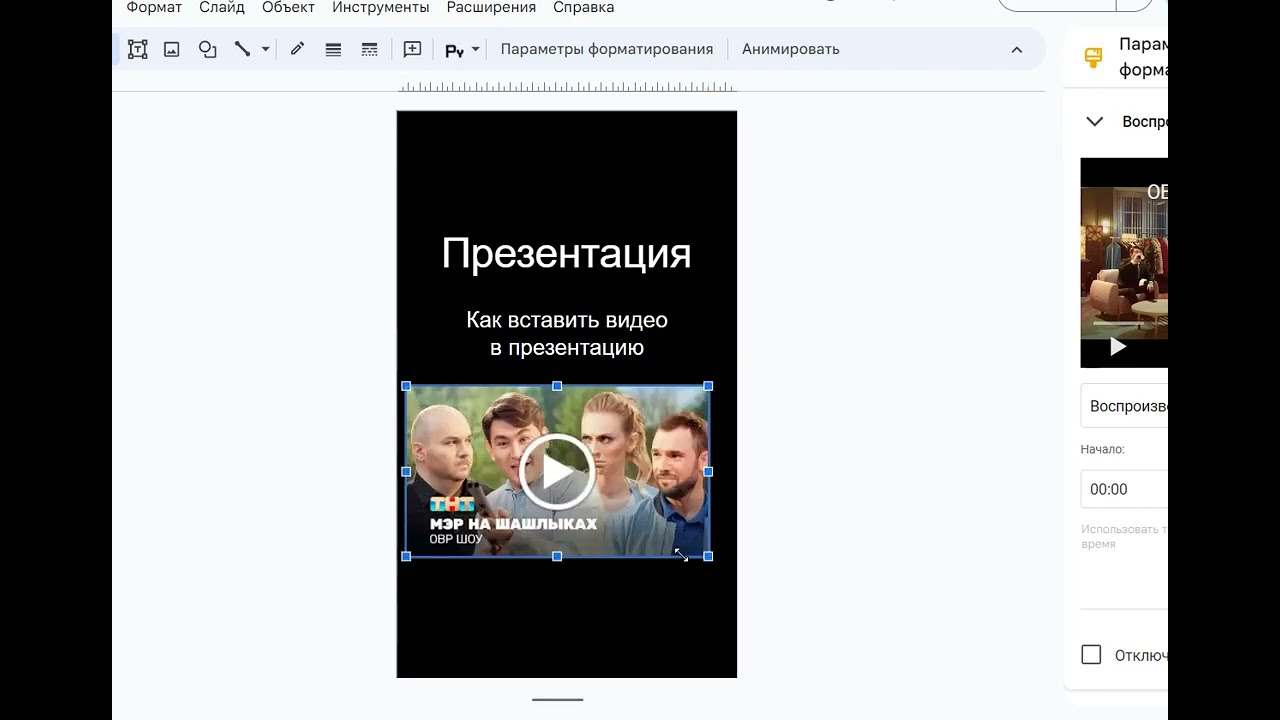Select the Text box tool
The width and height of the screenshot is (1280, 720).
click(138, 49)
